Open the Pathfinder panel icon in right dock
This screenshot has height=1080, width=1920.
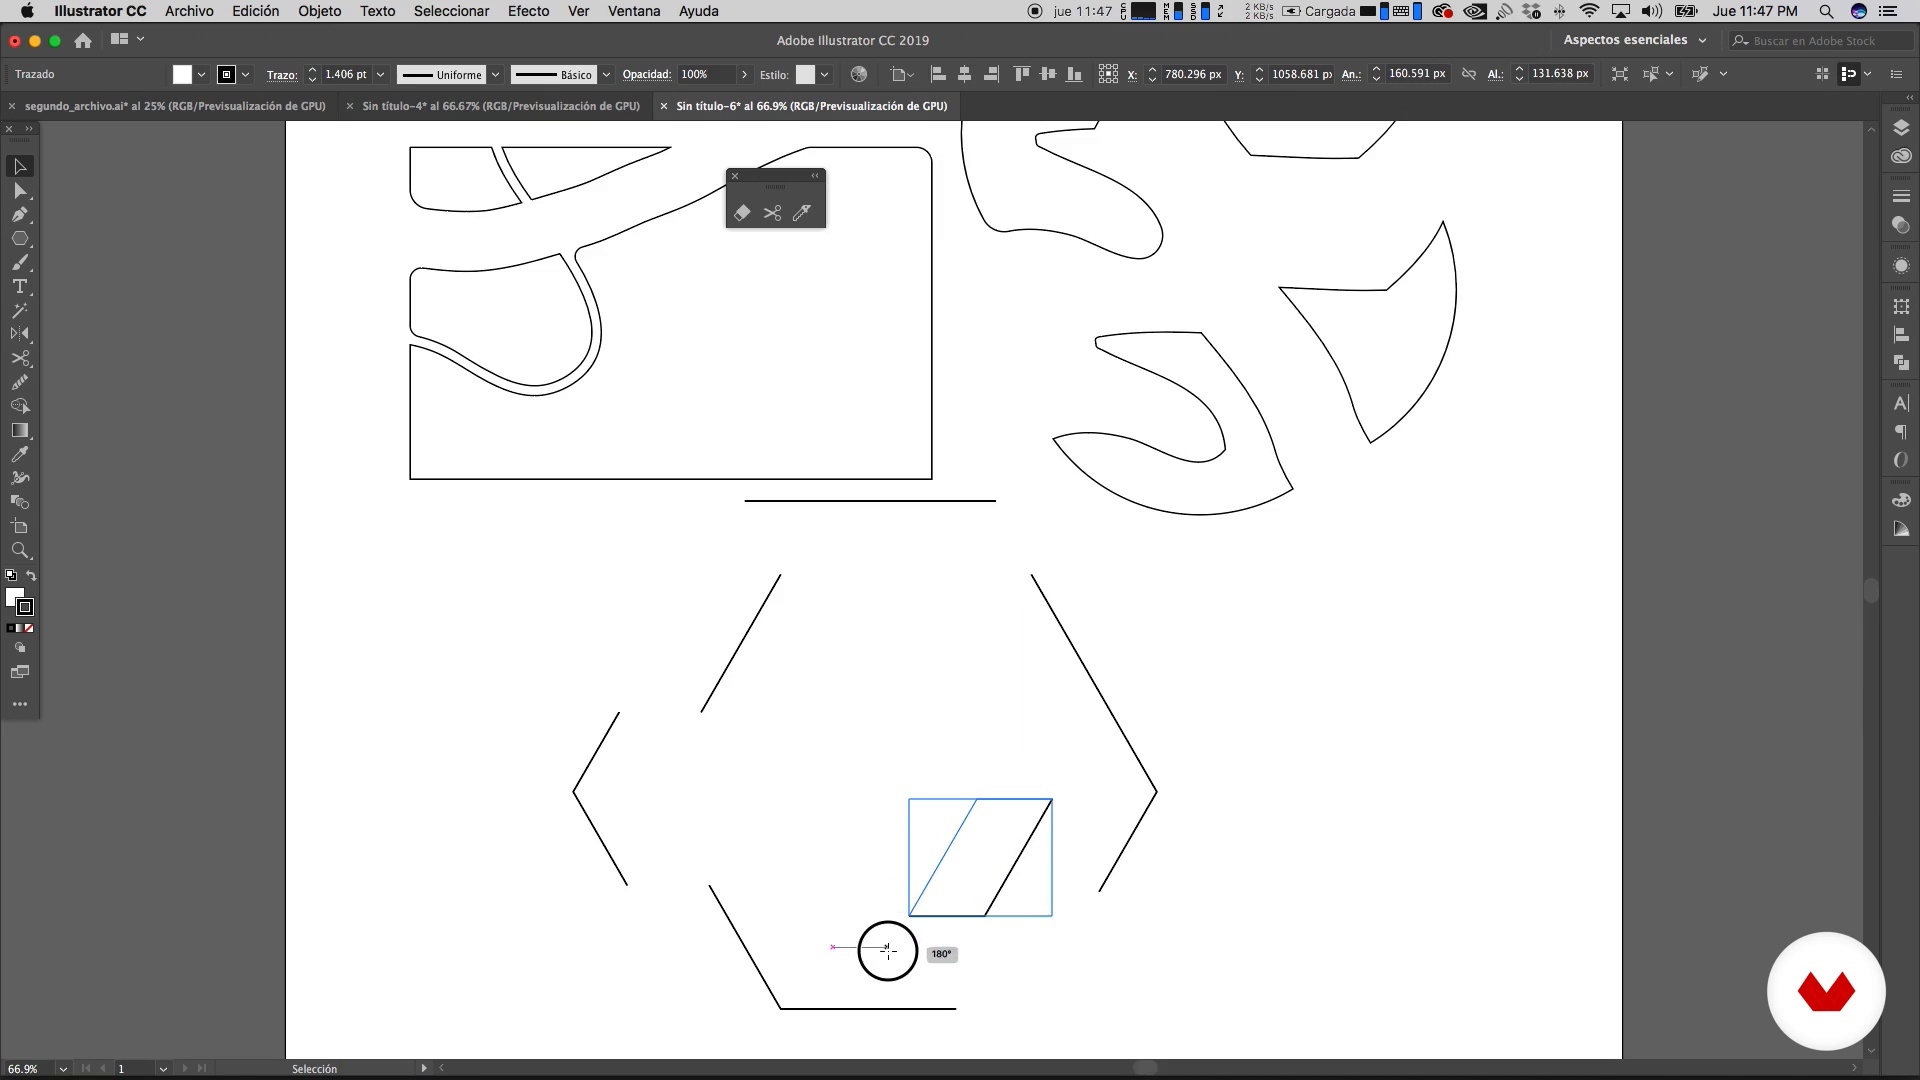tap(1901, 363)
